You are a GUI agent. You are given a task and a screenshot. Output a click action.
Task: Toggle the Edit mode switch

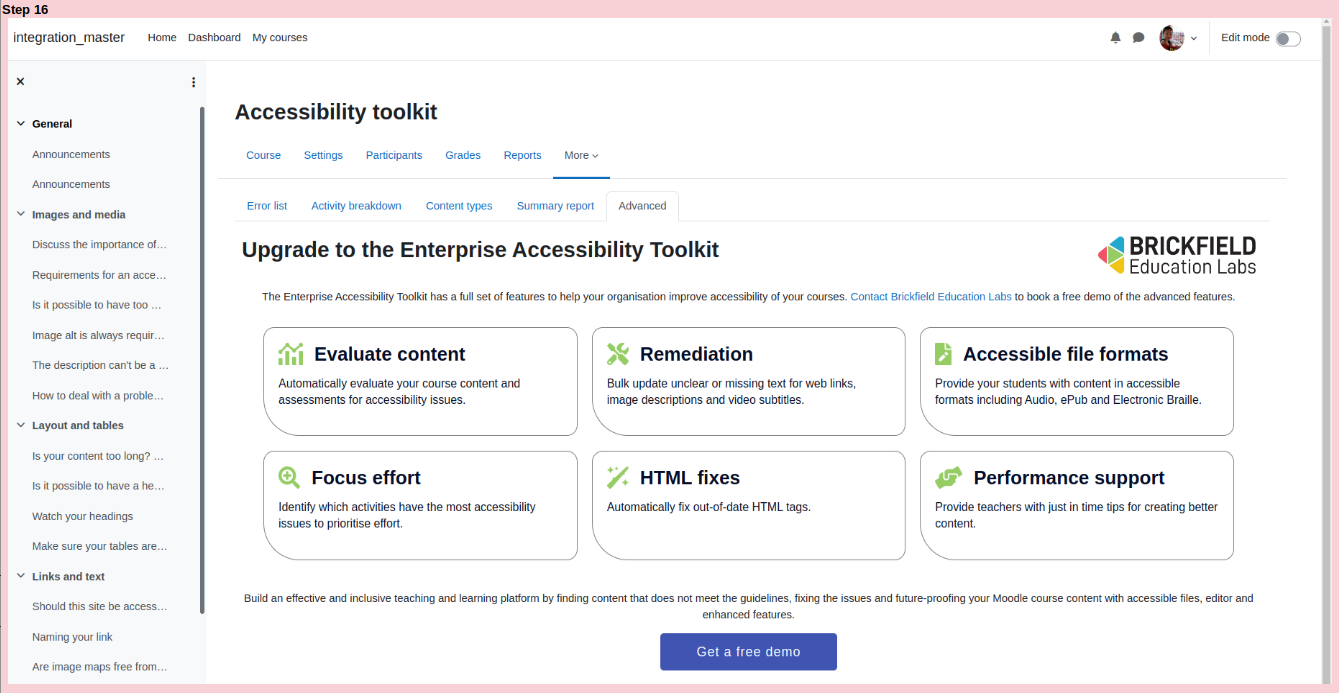click(1288, 39)
